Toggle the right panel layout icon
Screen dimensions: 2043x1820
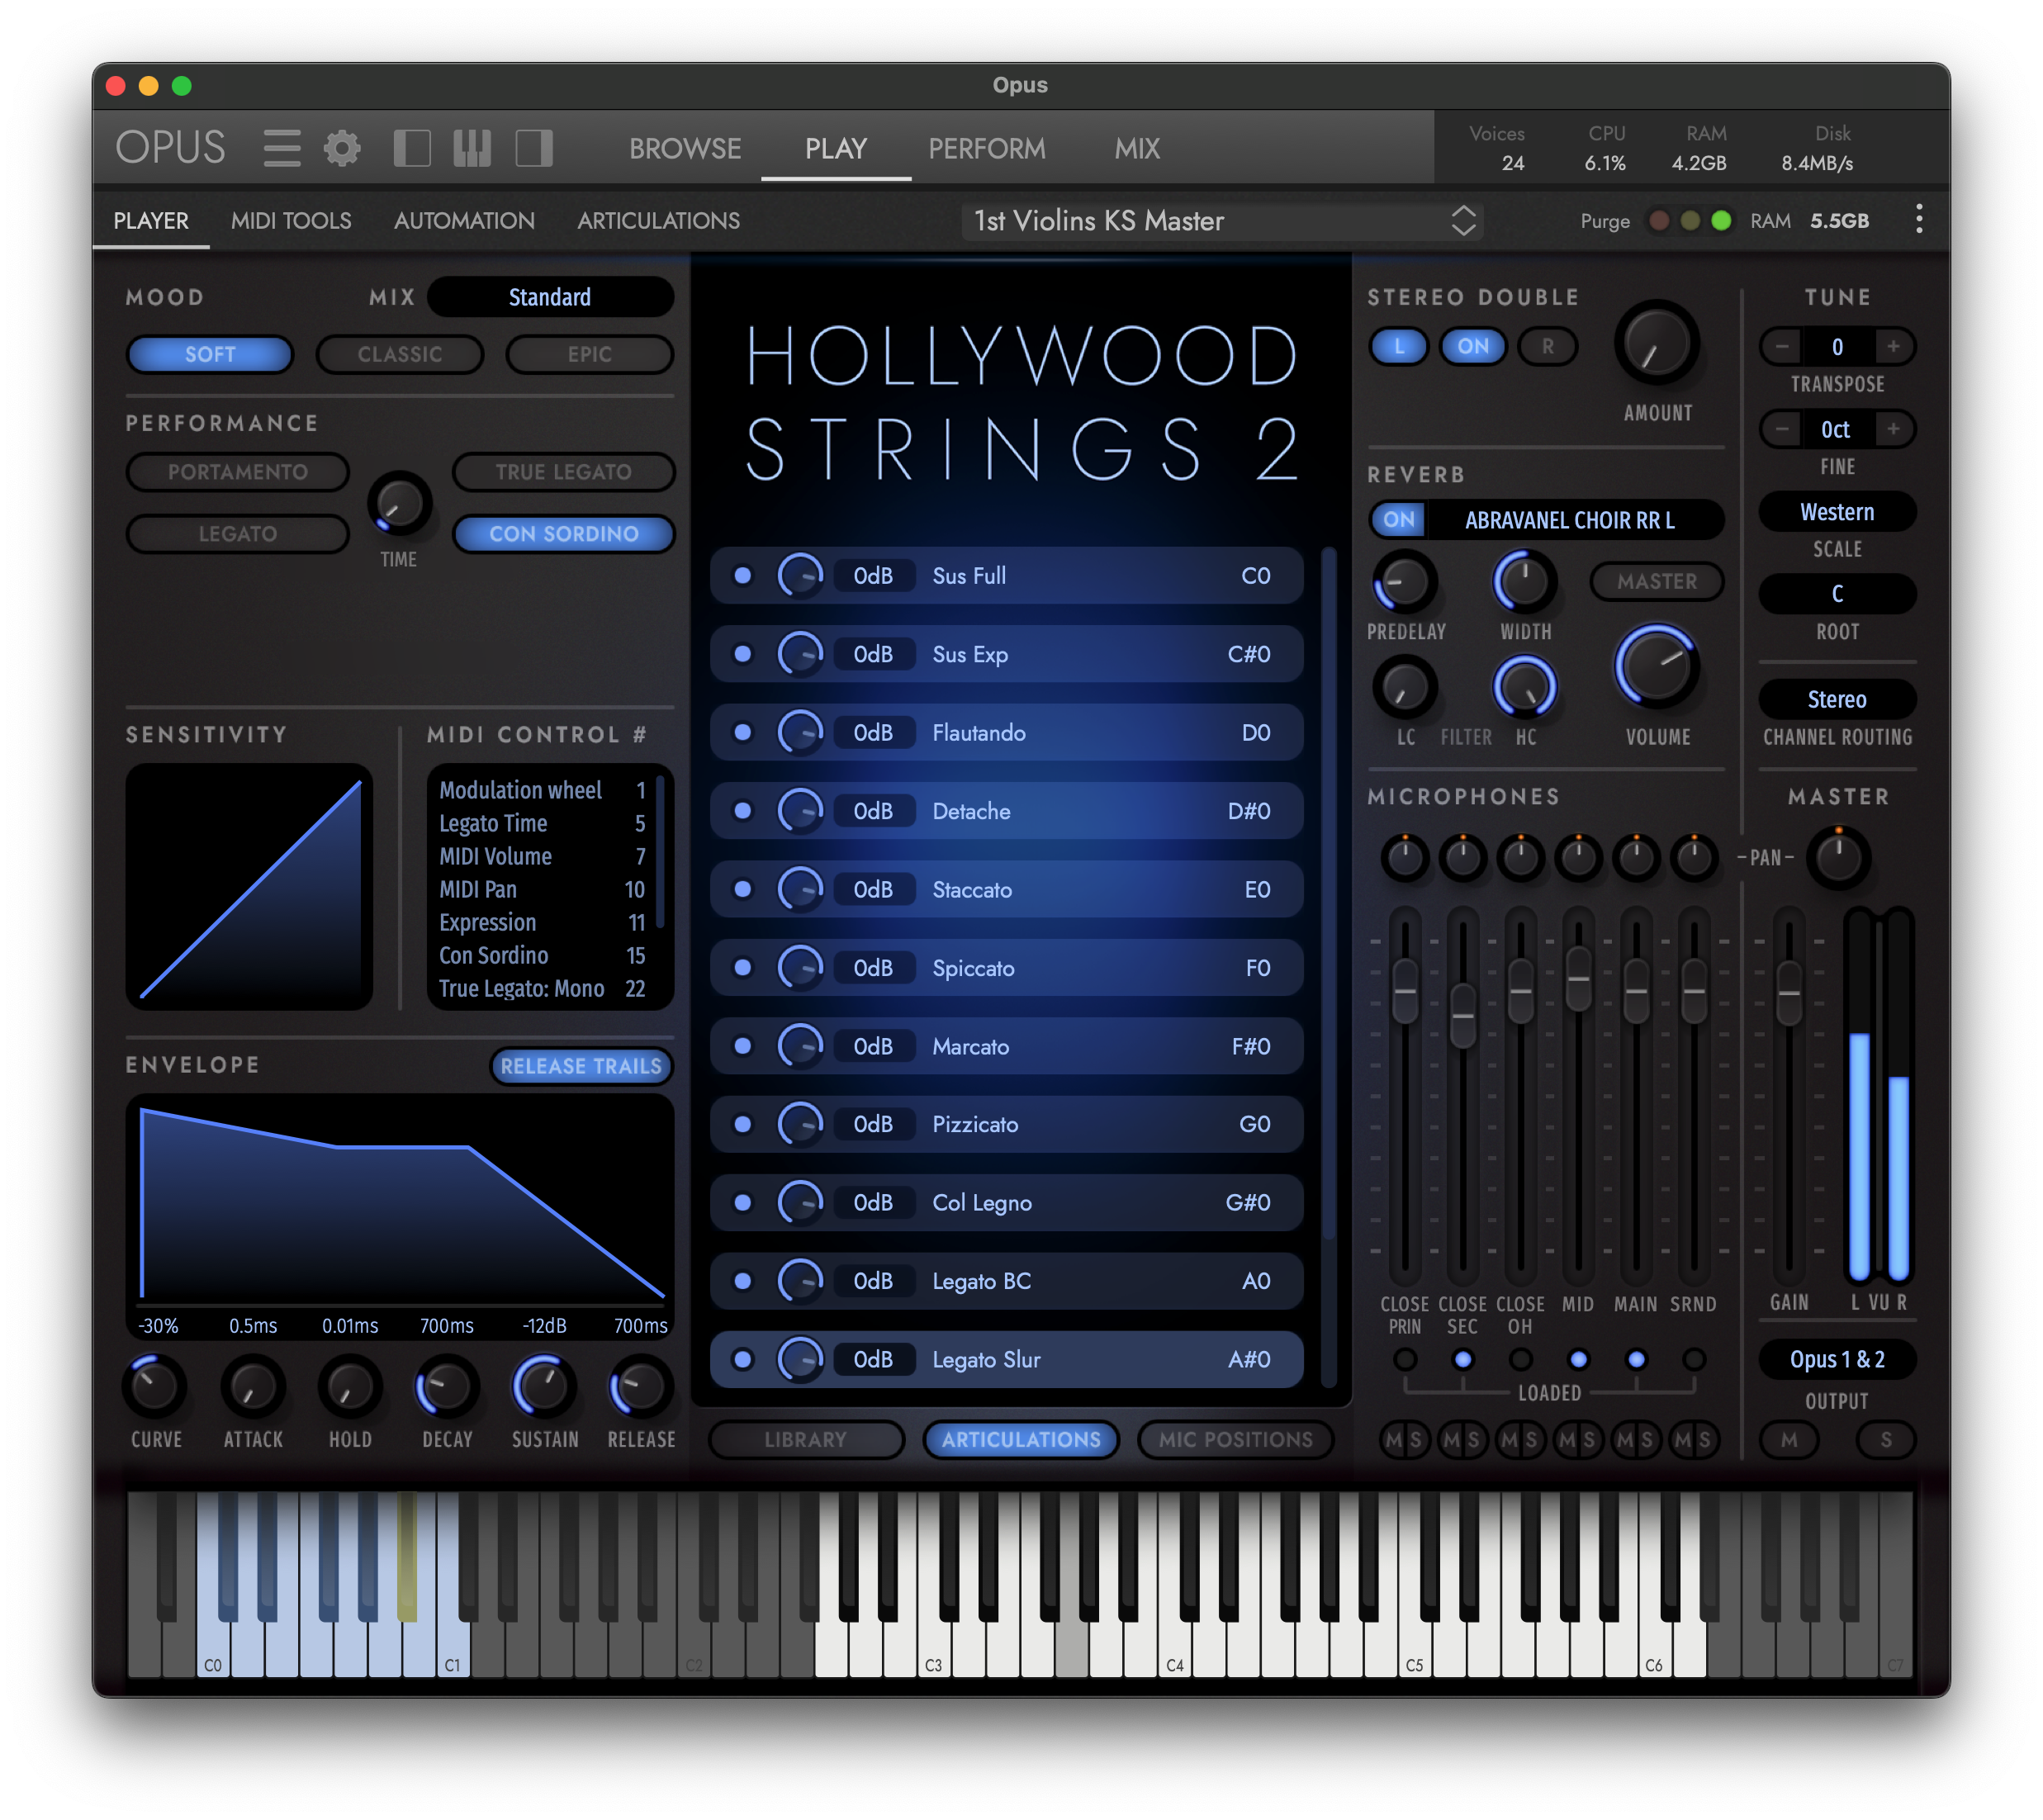[x=534, y=148]
